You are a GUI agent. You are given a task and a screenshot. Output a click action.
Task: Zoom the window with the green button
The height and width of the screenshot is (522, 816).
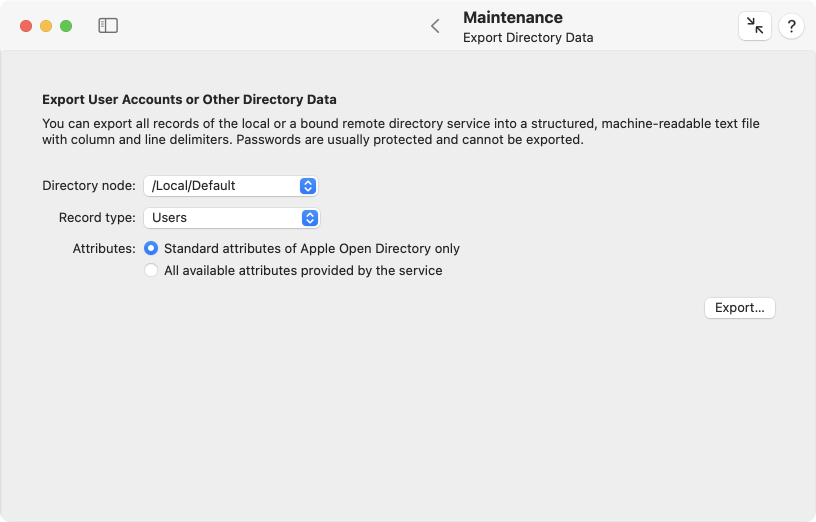coord(66,26)
